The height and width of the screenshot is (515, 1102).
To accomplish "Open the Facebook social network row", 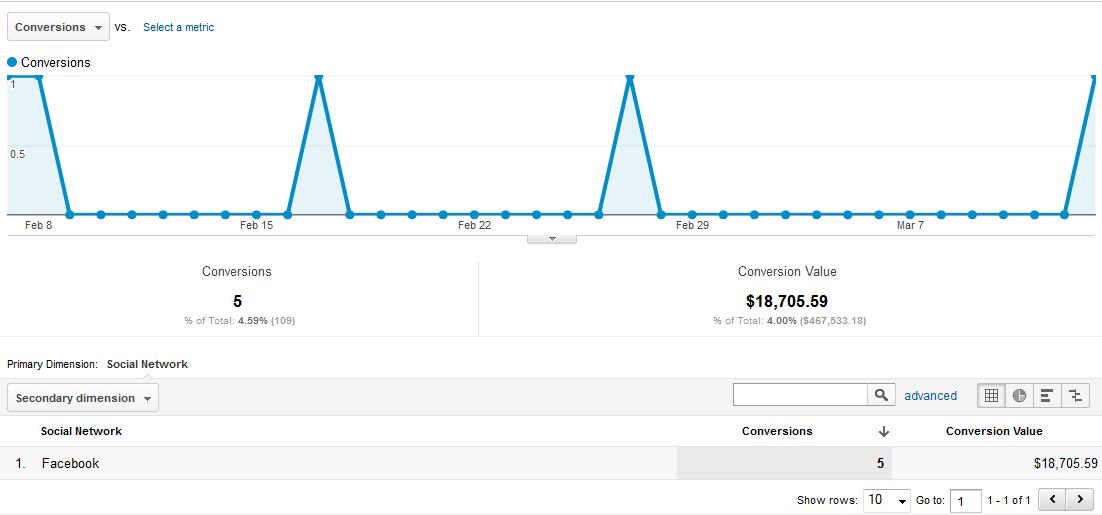I will (70, 464).
